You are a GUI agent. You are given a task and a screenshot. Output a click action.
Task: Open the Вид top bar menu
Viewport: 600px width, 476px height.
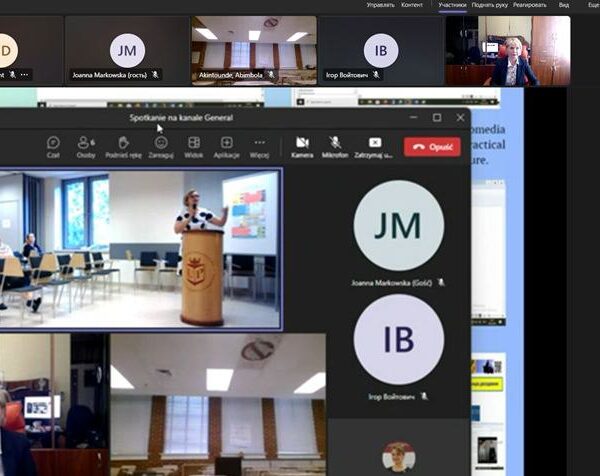pyautogui.click(x=564, y=5)
